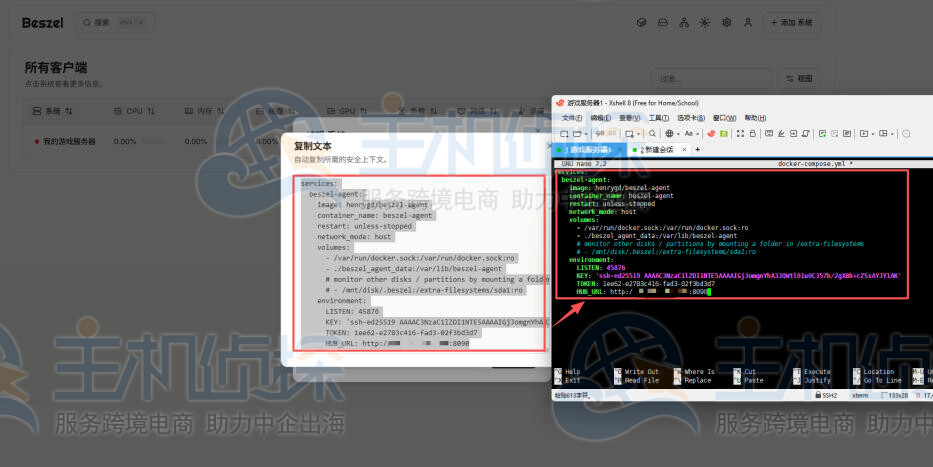Expand the tab layout dropdown arrow
This screenshot has height=467, width=933.
tap(873, 134)
